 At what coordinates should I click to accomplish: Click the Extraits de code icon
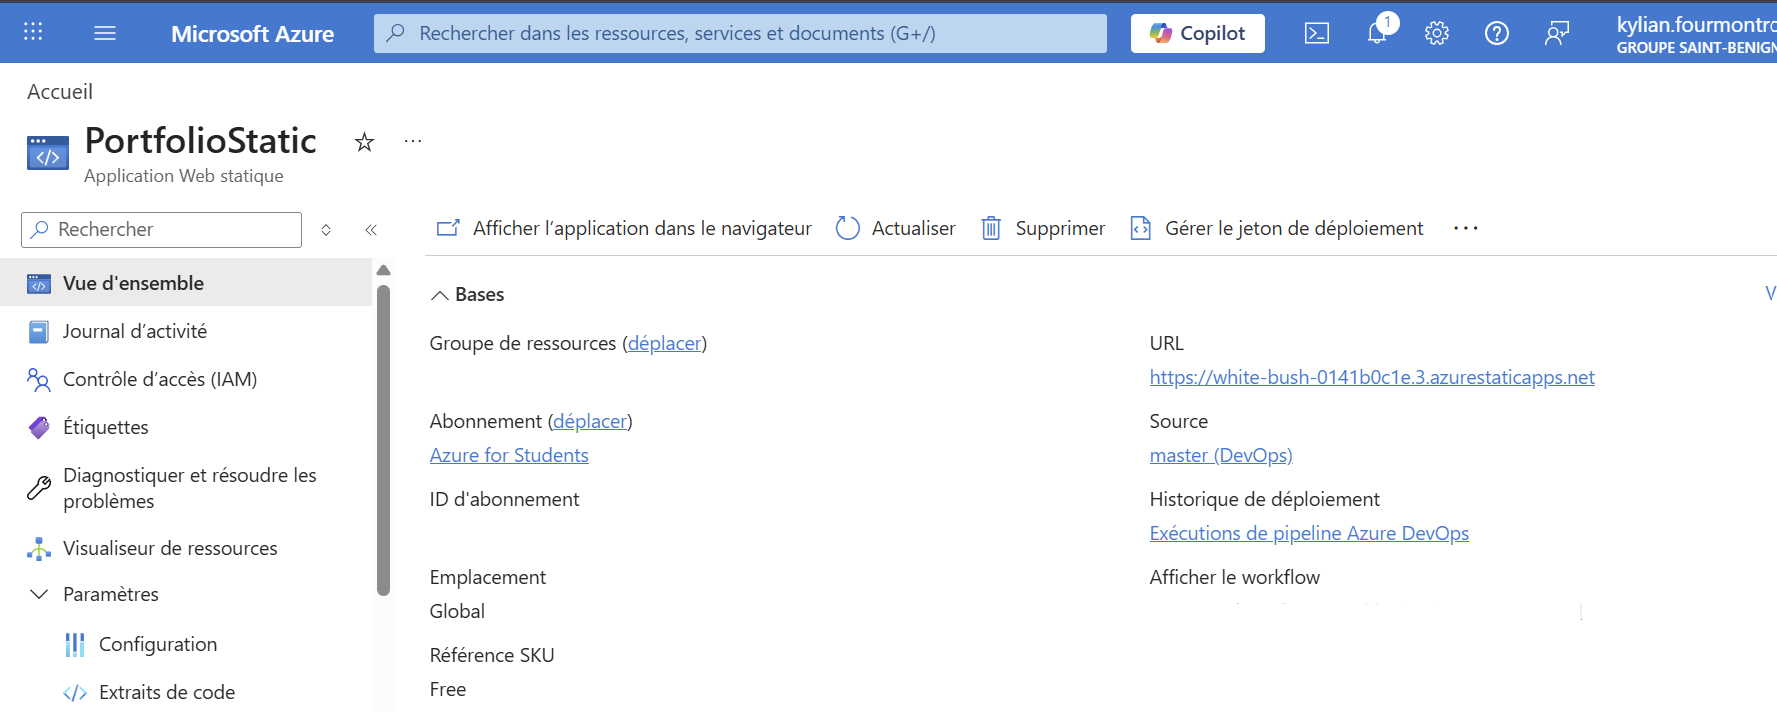tap(75, 693)
